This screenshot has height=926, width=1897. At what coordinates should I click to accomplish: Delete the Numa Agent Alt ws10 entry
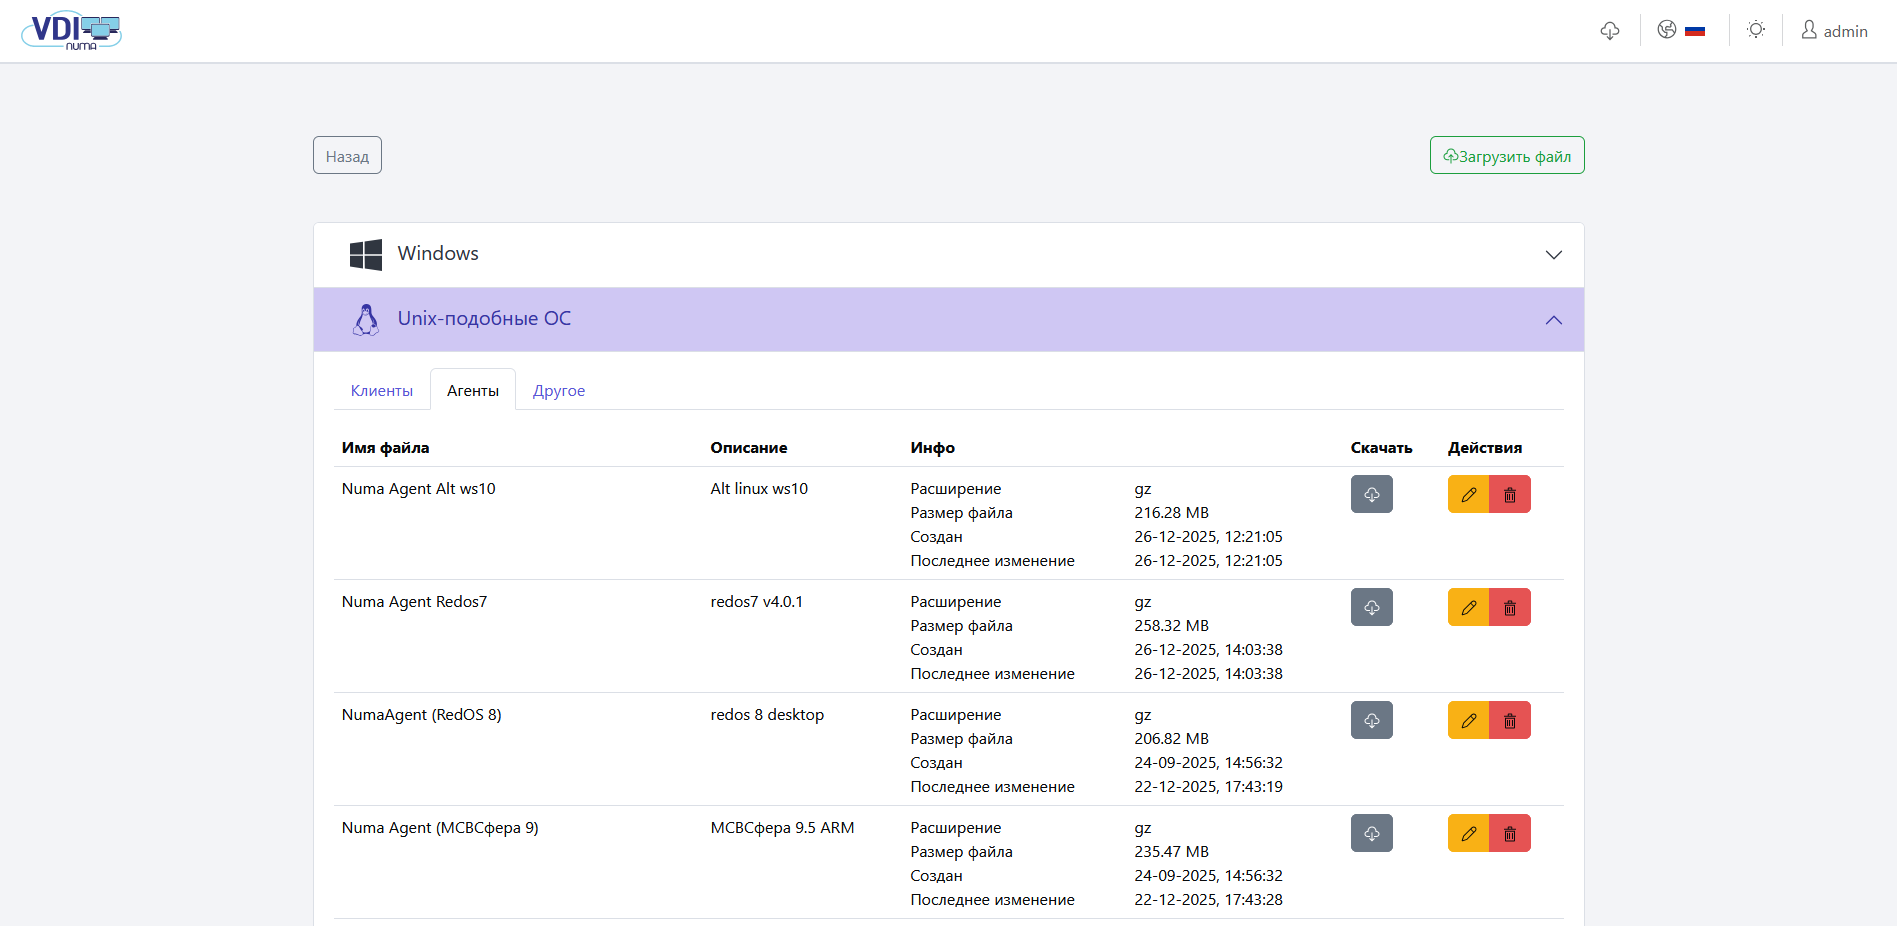click(x=1510, y=494)
